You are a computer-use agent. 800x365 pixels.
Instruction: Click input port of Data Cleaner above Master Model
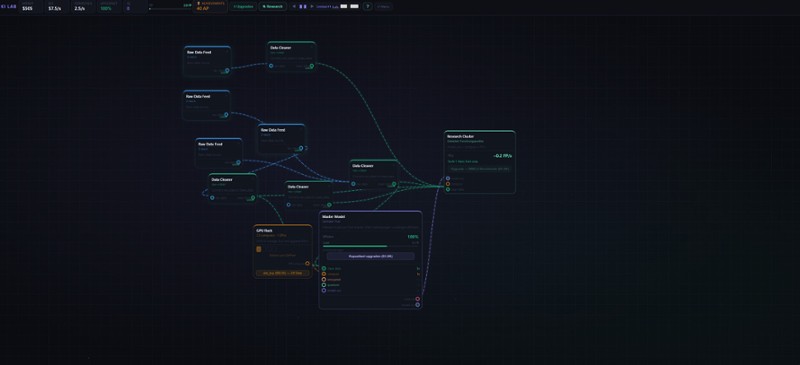(289, 205)
